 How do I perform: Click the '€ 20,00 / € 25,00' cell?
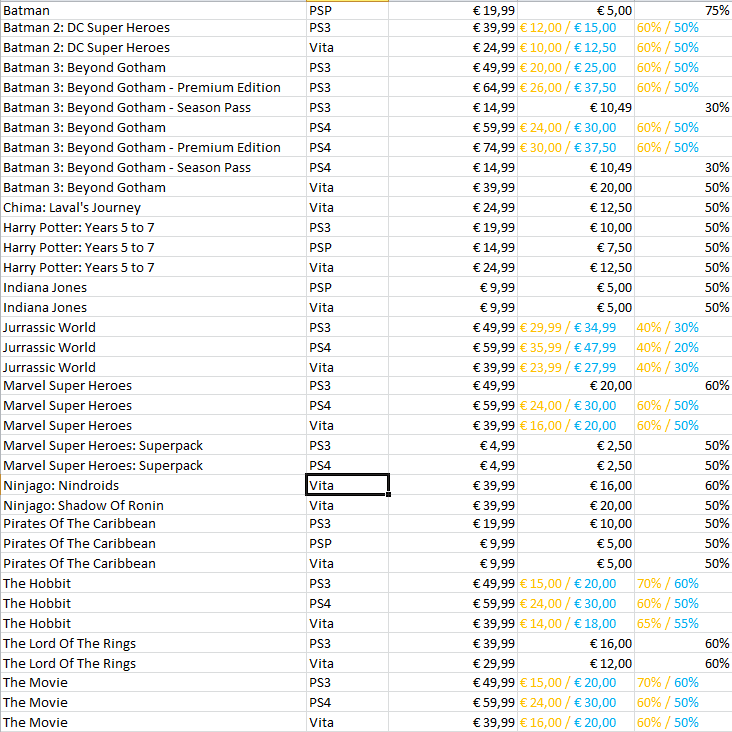[576, 67]
